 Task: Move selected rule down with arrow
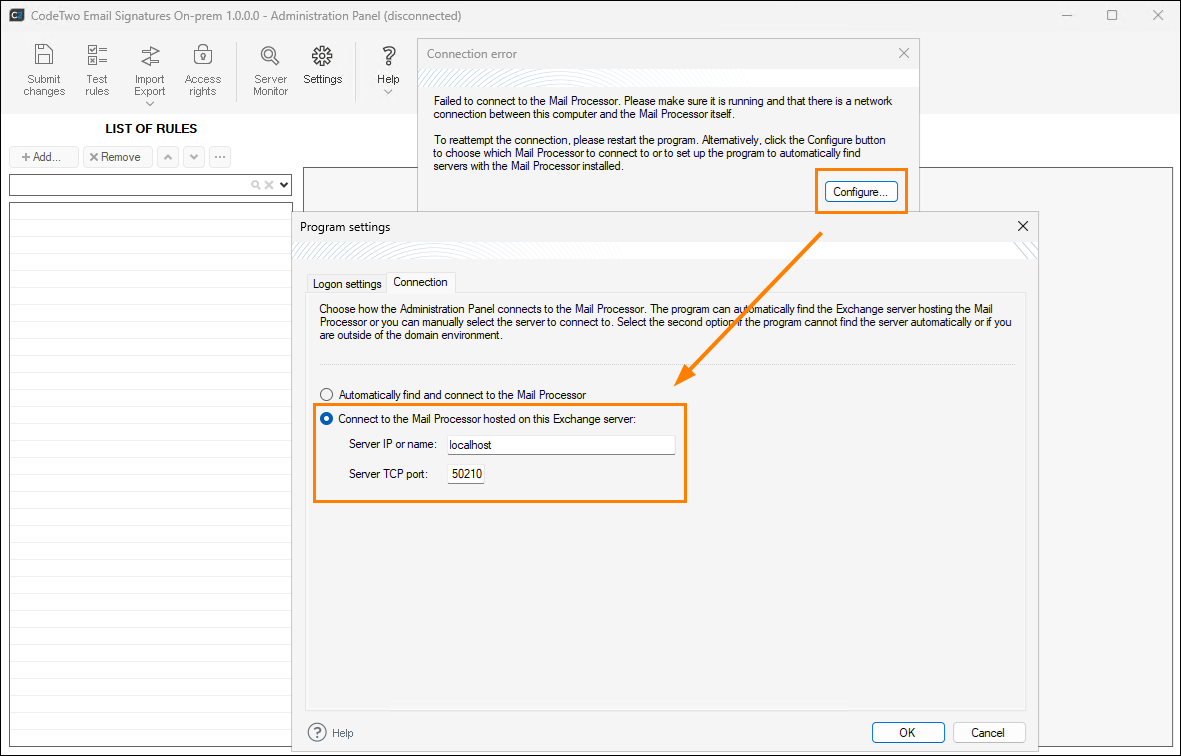[194, 157]
